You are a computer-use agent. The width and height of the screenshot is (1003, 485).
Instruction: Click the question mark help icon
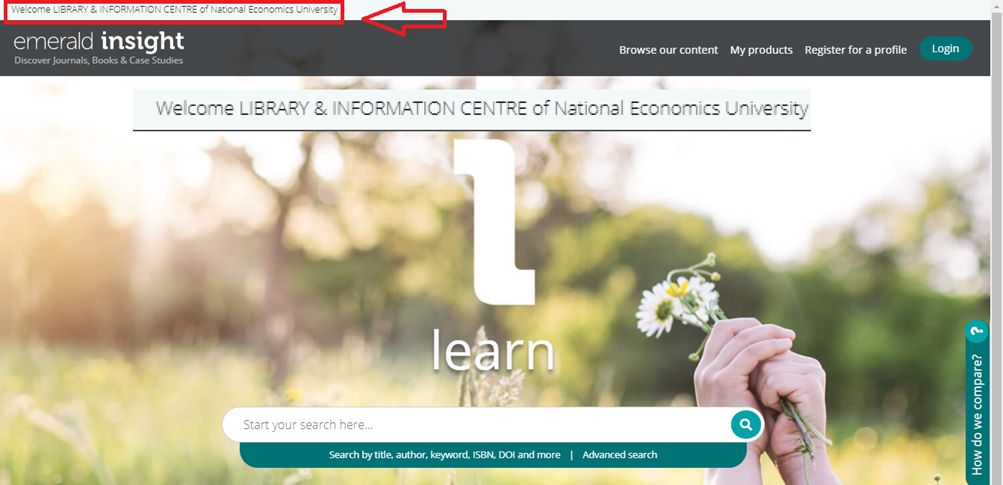(x=977, y=331)
